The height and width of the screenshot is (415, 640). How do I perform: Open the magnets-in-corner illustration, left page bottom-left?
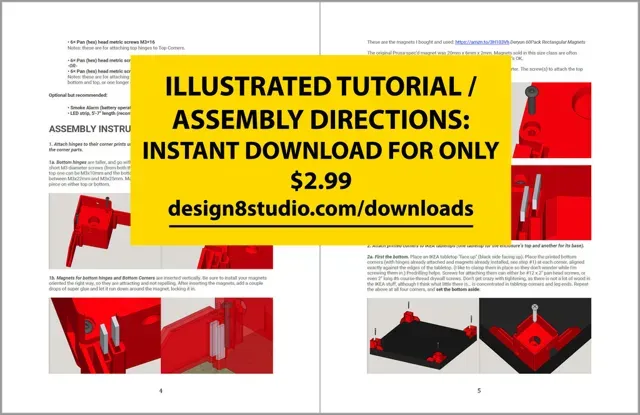pos(104,335)
